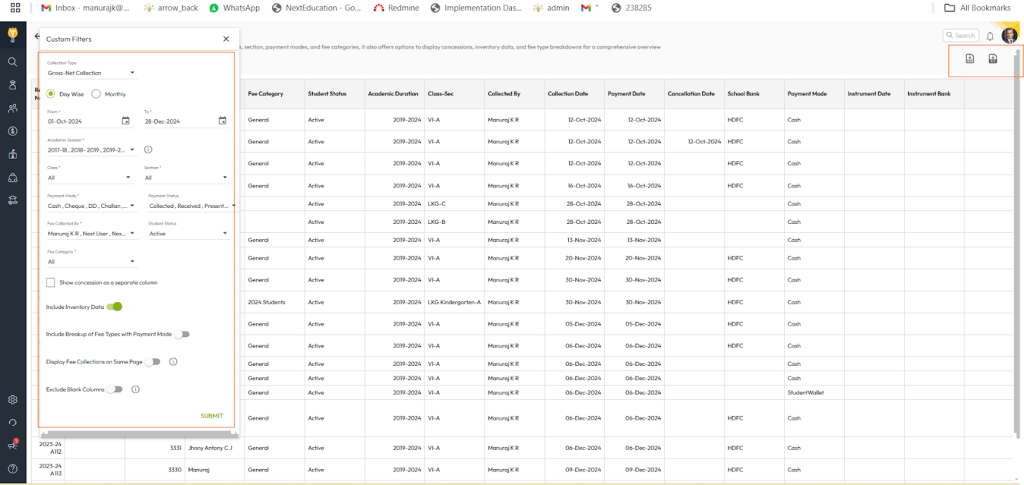The image size is (1024, 485).
Task: Click the Academic Session info icon
Action: click(x=148, y=150)
